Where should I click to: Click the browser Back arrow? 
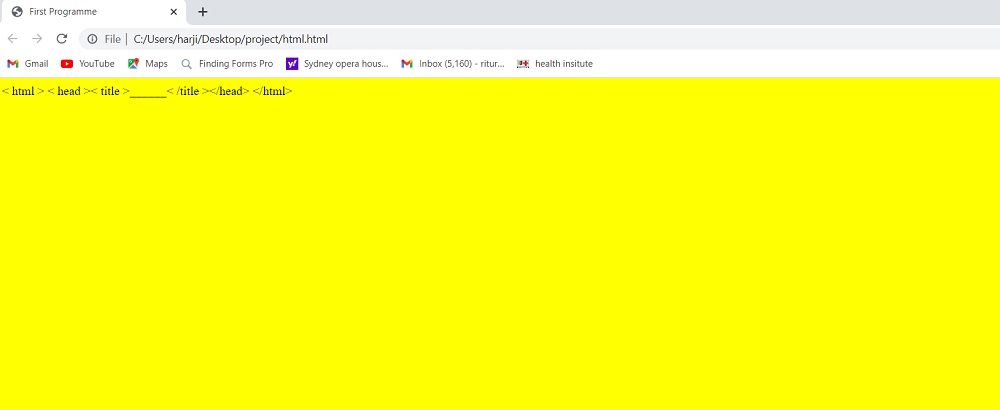pyautogui.click(x=13, y=39)
